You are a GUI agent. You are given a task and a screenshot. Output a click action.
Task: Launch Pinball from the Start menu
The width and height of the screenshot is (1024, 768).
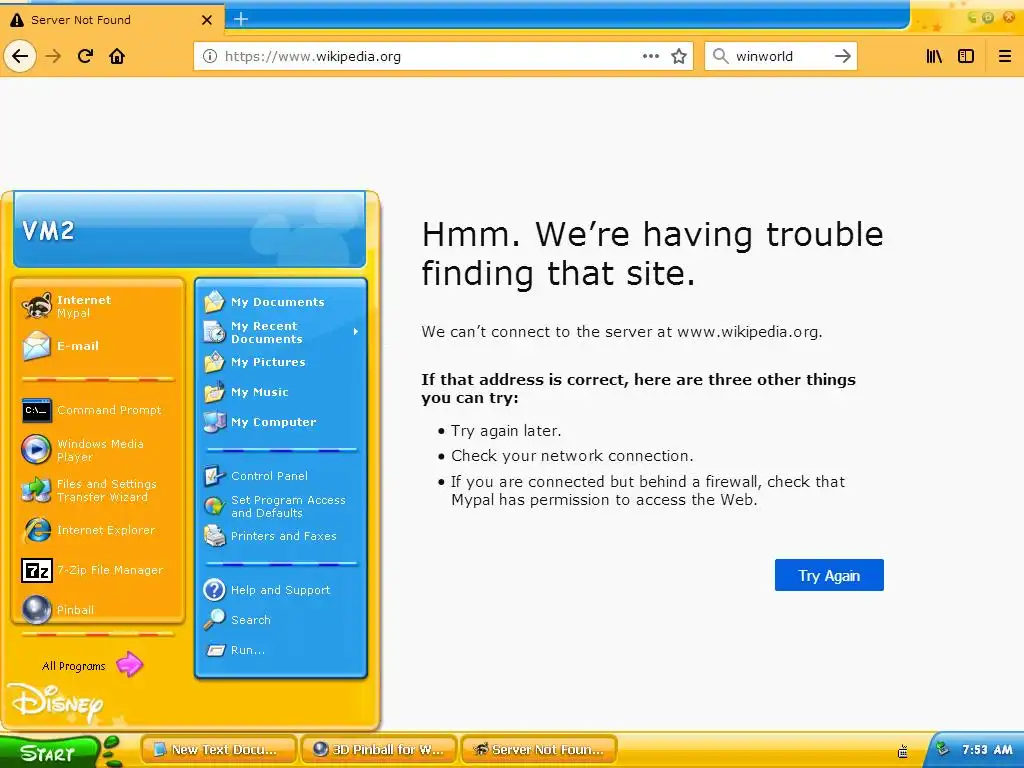(x=98, y=610)
